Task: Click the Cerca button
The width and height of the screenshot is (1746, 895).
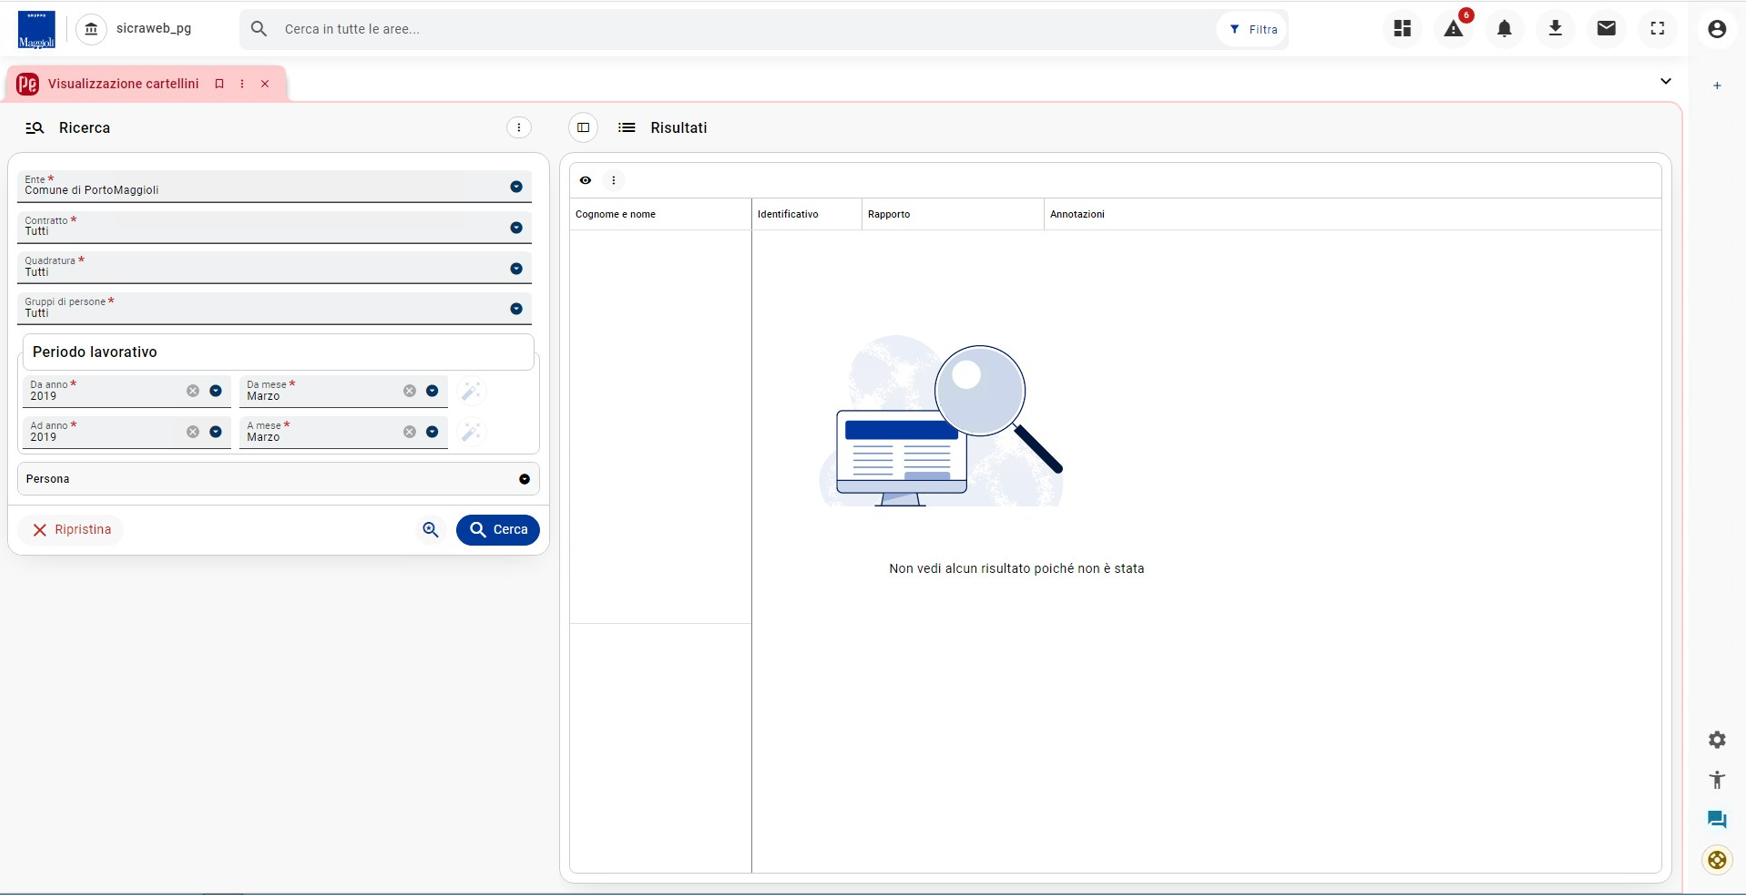Action: coord(498,530)
